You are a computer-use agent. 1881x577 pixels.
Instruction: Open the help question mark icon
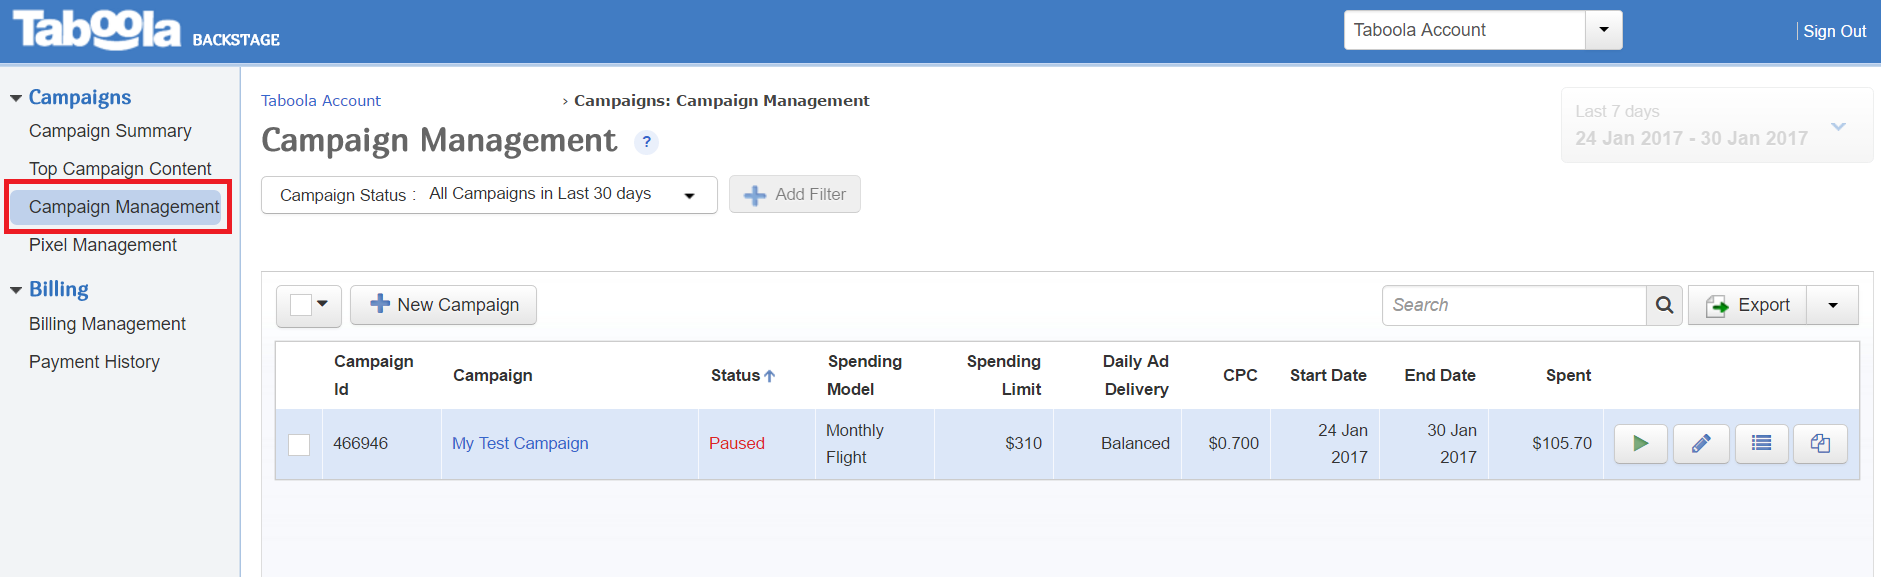(646, 142)
